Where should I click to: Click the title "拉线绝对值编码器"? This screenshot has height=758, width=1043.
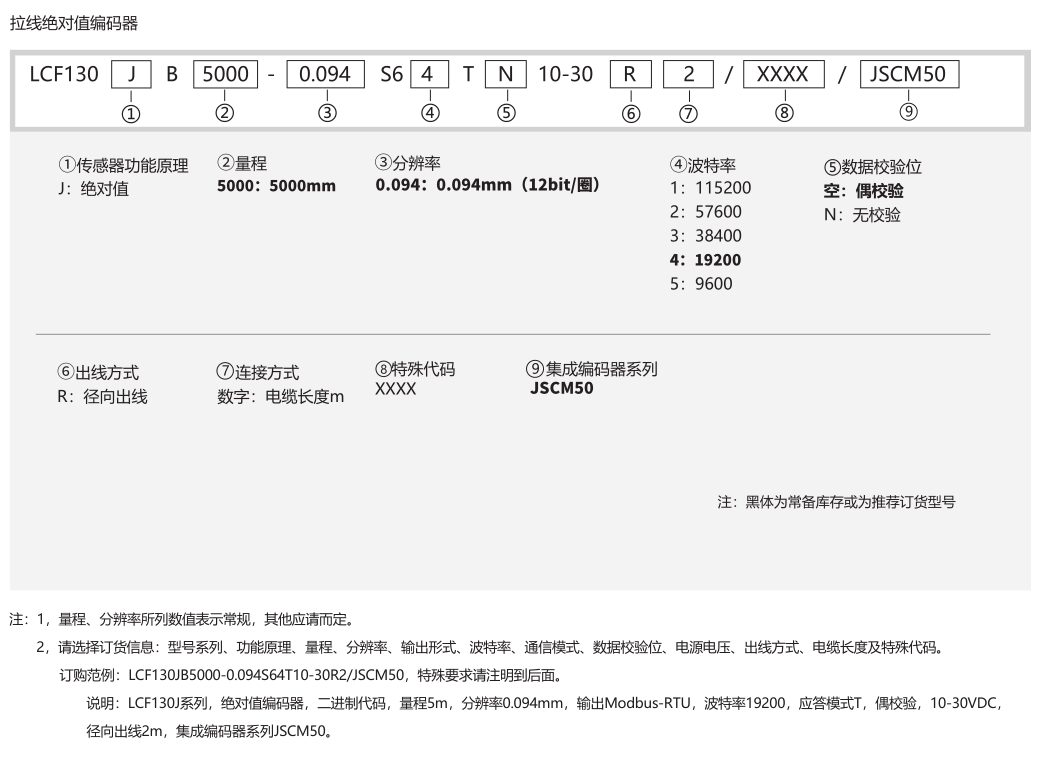tap(74, 23)
